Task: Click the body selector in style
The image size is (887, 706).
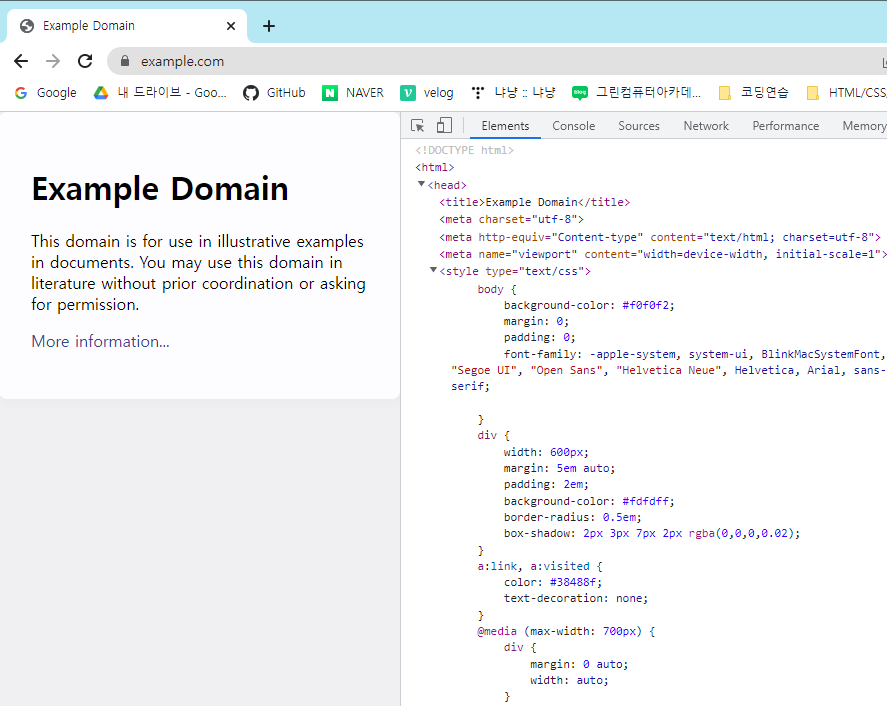Action: (490, 289)
